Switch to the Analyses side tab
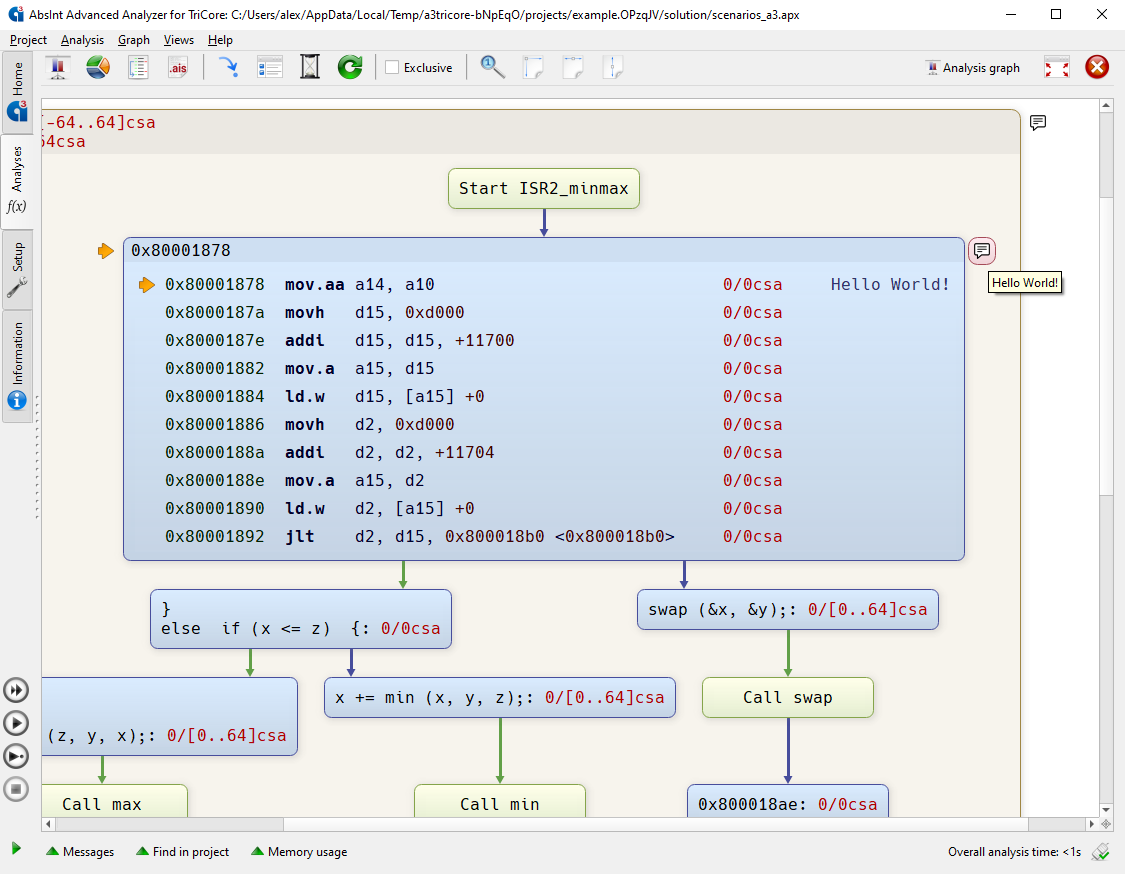The width and height of the screenshot is (1125, 874). (x=17, y=181)
